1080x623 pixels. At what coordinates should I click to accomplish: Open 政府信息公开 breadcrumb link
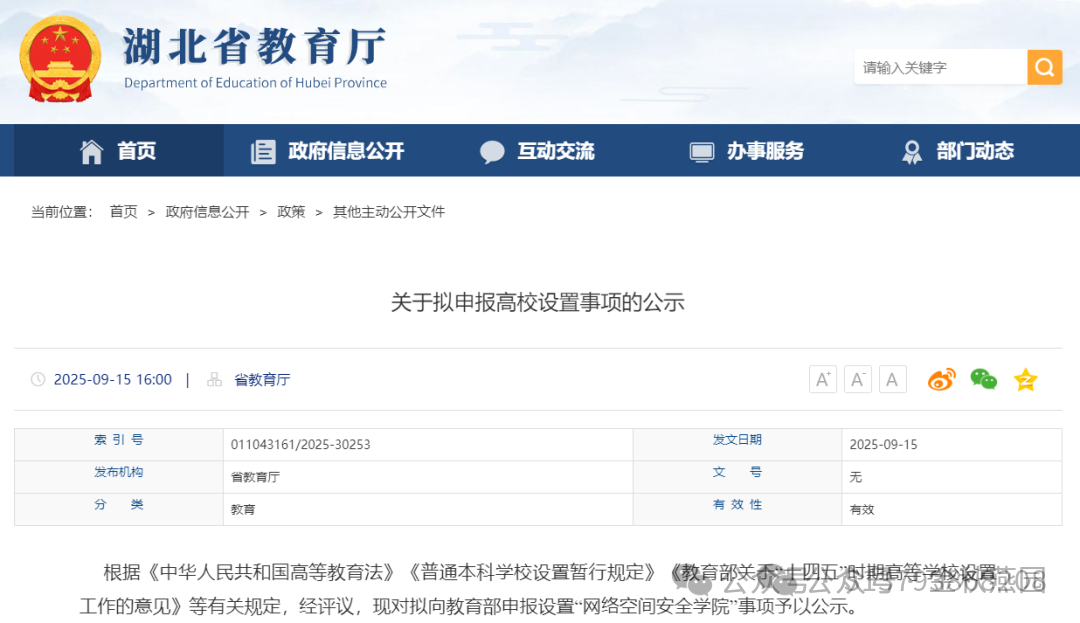(207, 212)
